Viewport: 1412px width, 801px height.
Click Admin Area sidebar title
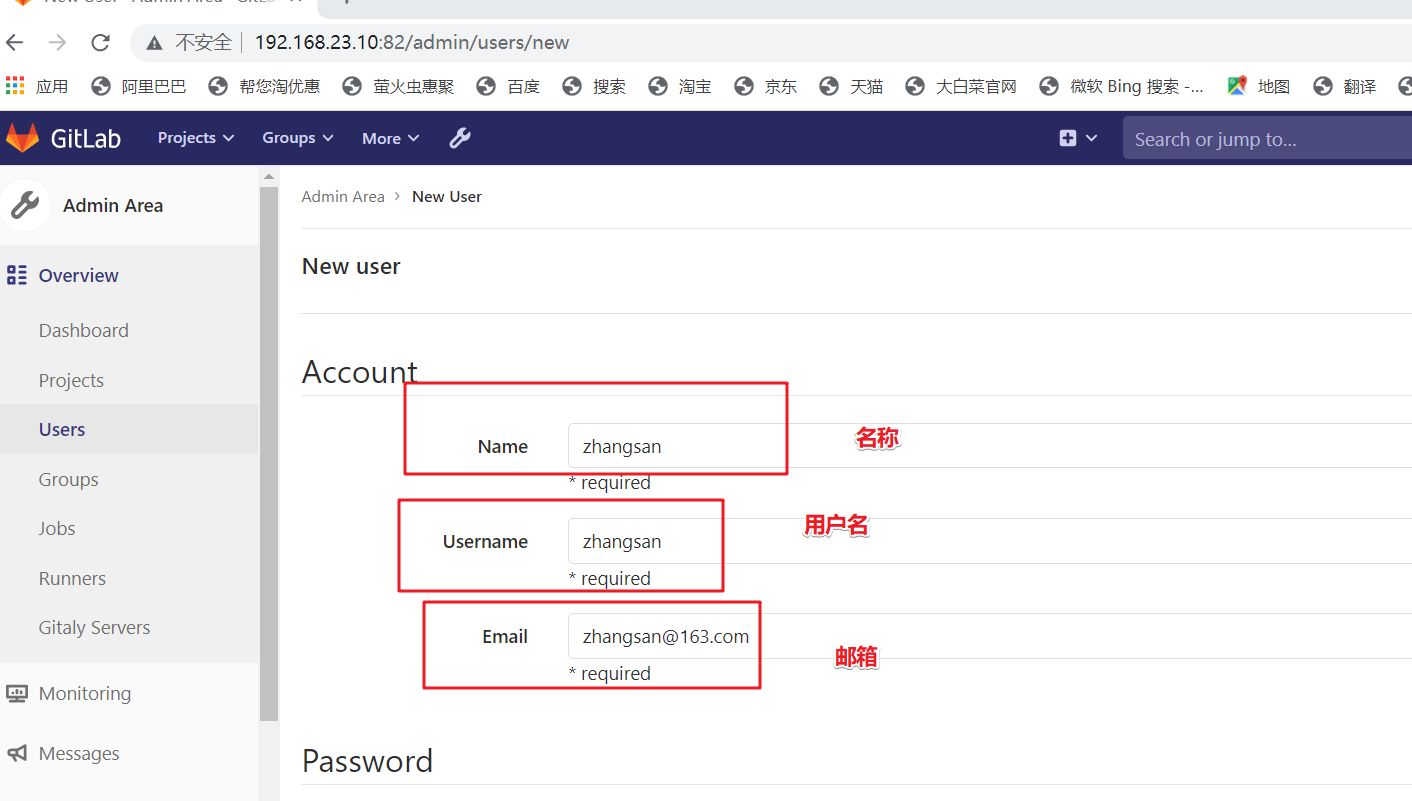point(113,205)
